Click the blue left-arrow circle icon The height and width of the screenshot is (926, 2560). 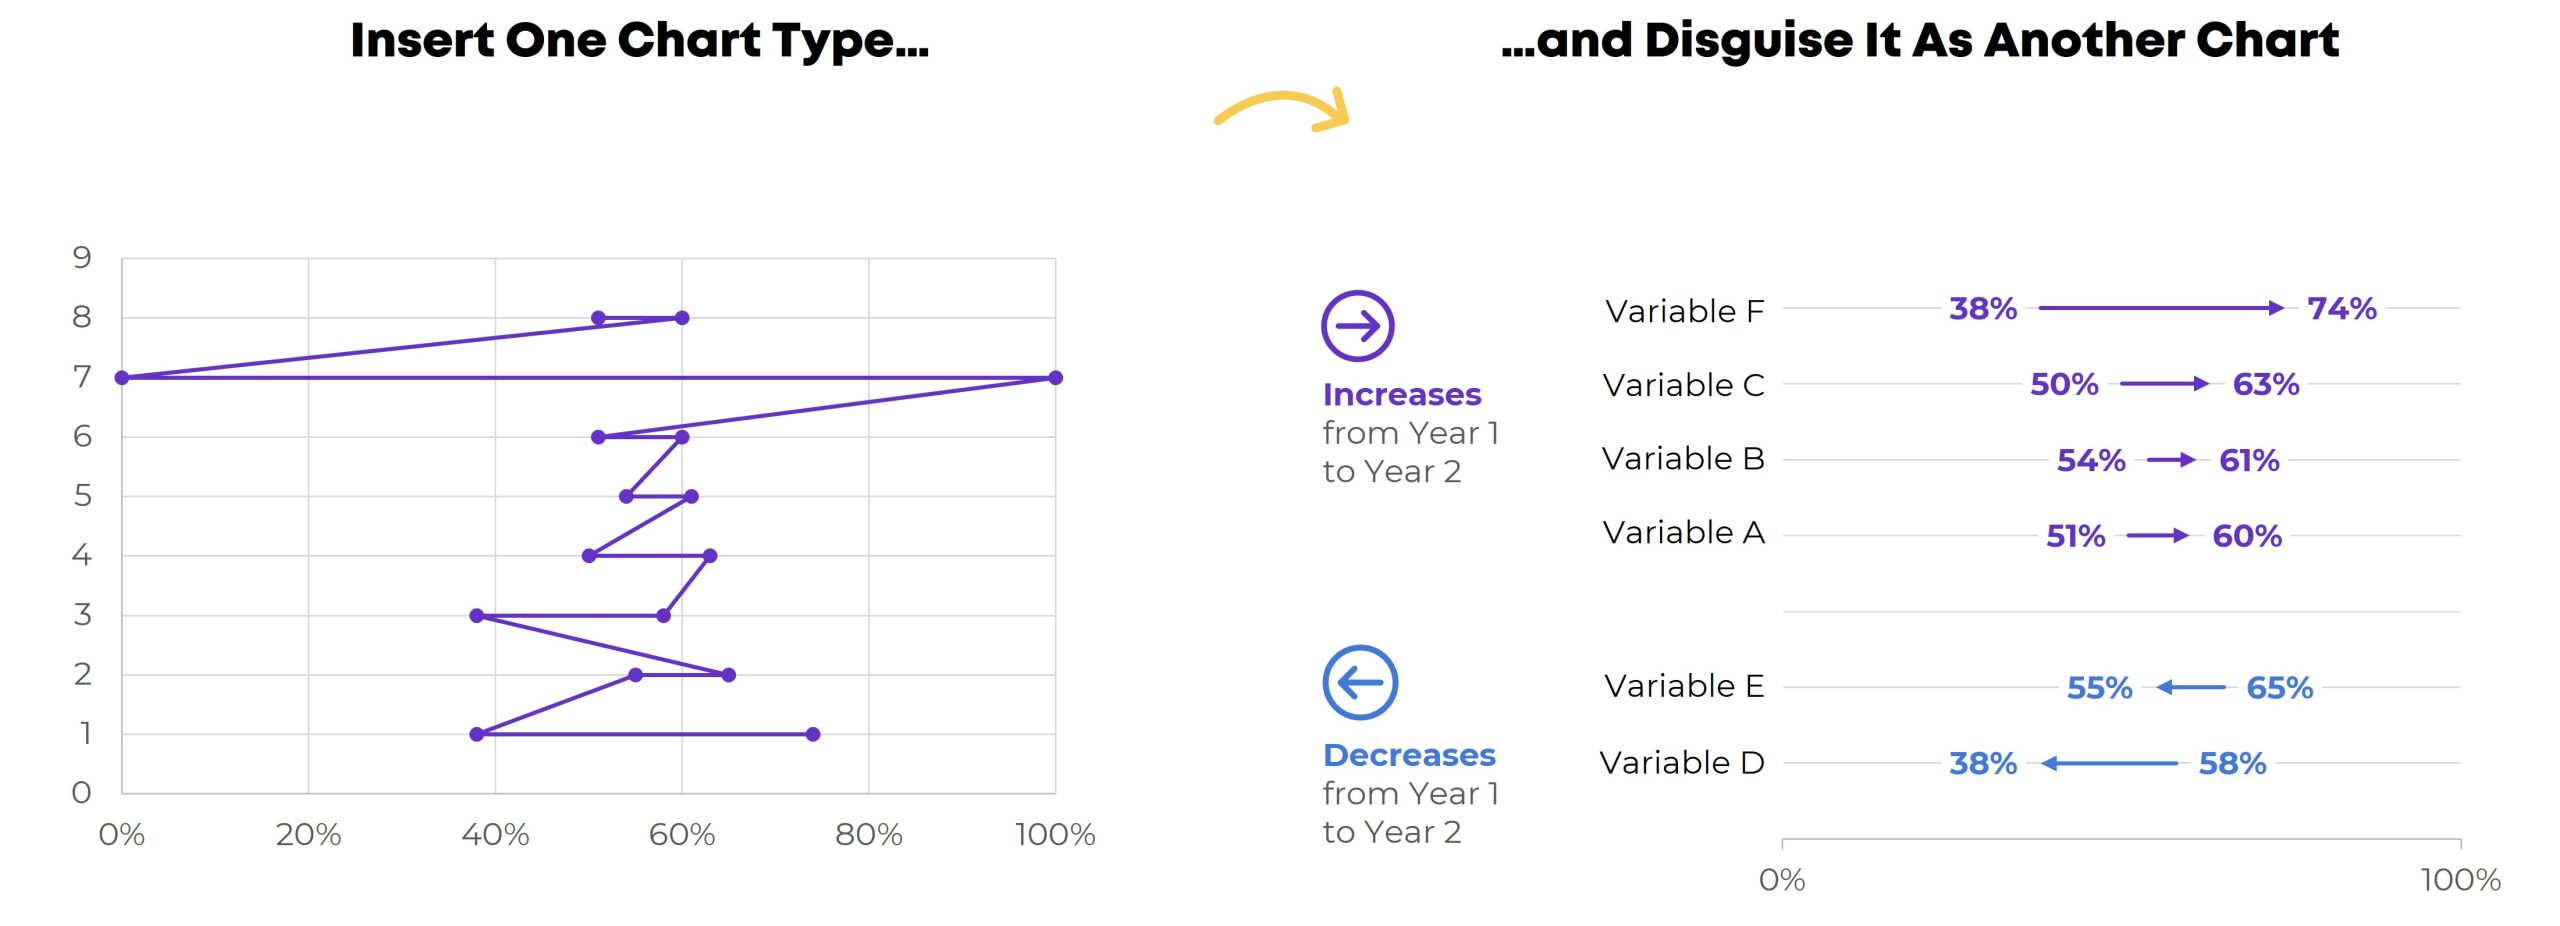coord(1359,682)
